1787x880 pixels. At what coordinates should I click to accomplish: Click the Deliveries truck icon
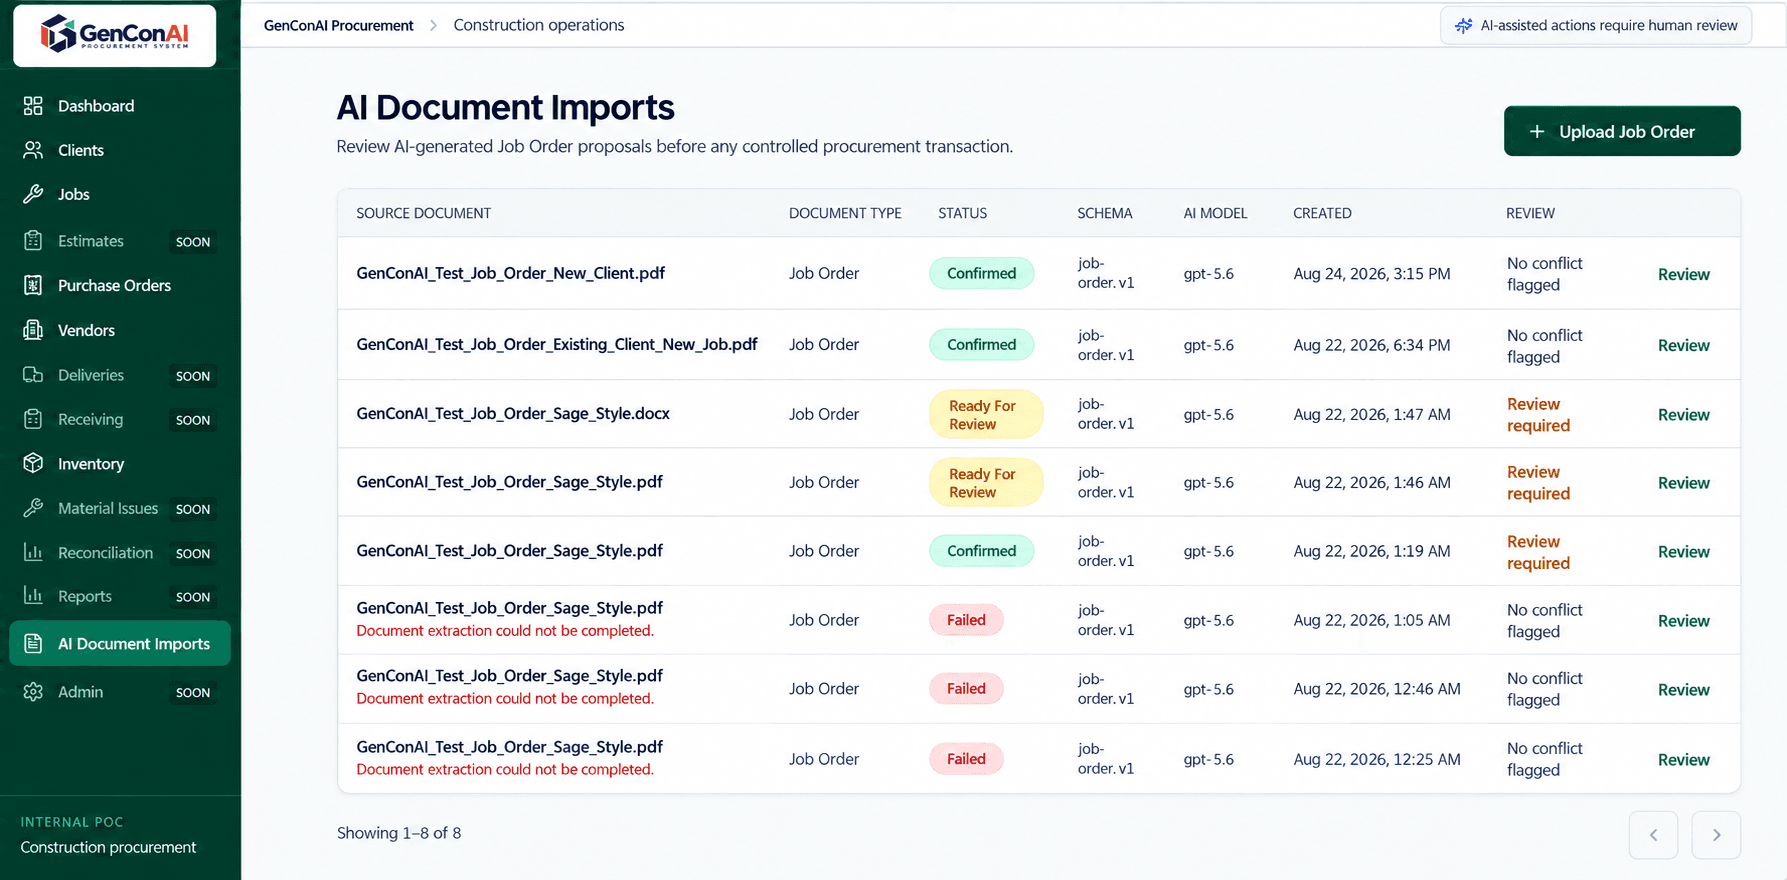coord(33,375)
